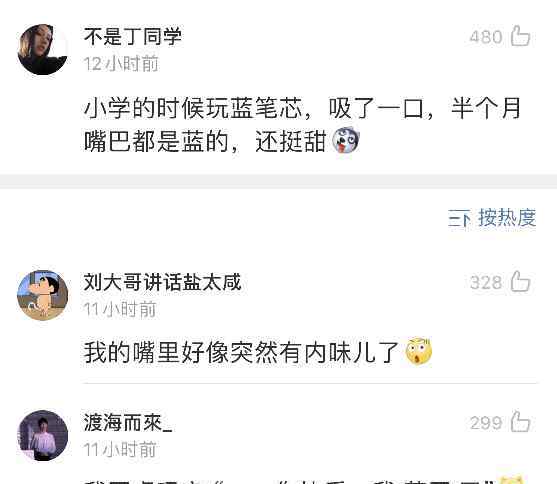The height and width of the screenshot is (484, 557).
Task: Tap the 328 like count
Action: pyautogui.click(x=486, y=283)
